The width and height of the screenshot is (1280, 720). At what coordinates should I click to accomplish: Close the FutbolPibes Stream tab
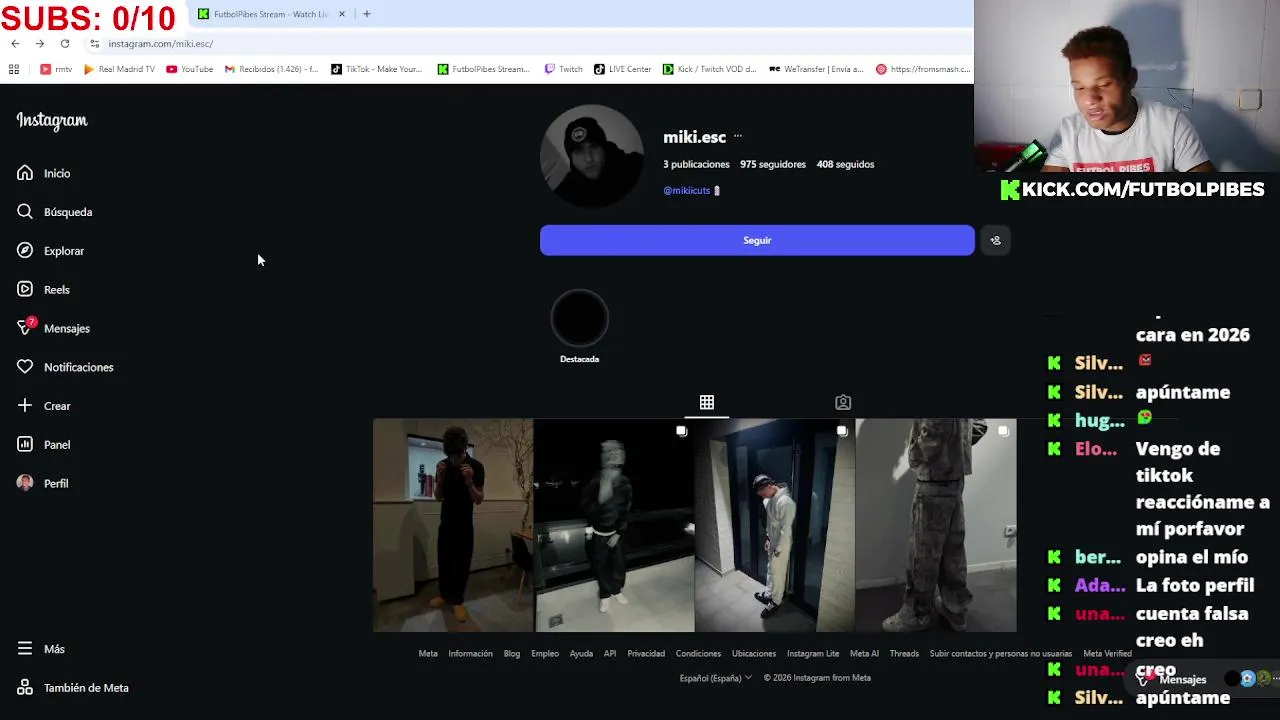point(342,14)
